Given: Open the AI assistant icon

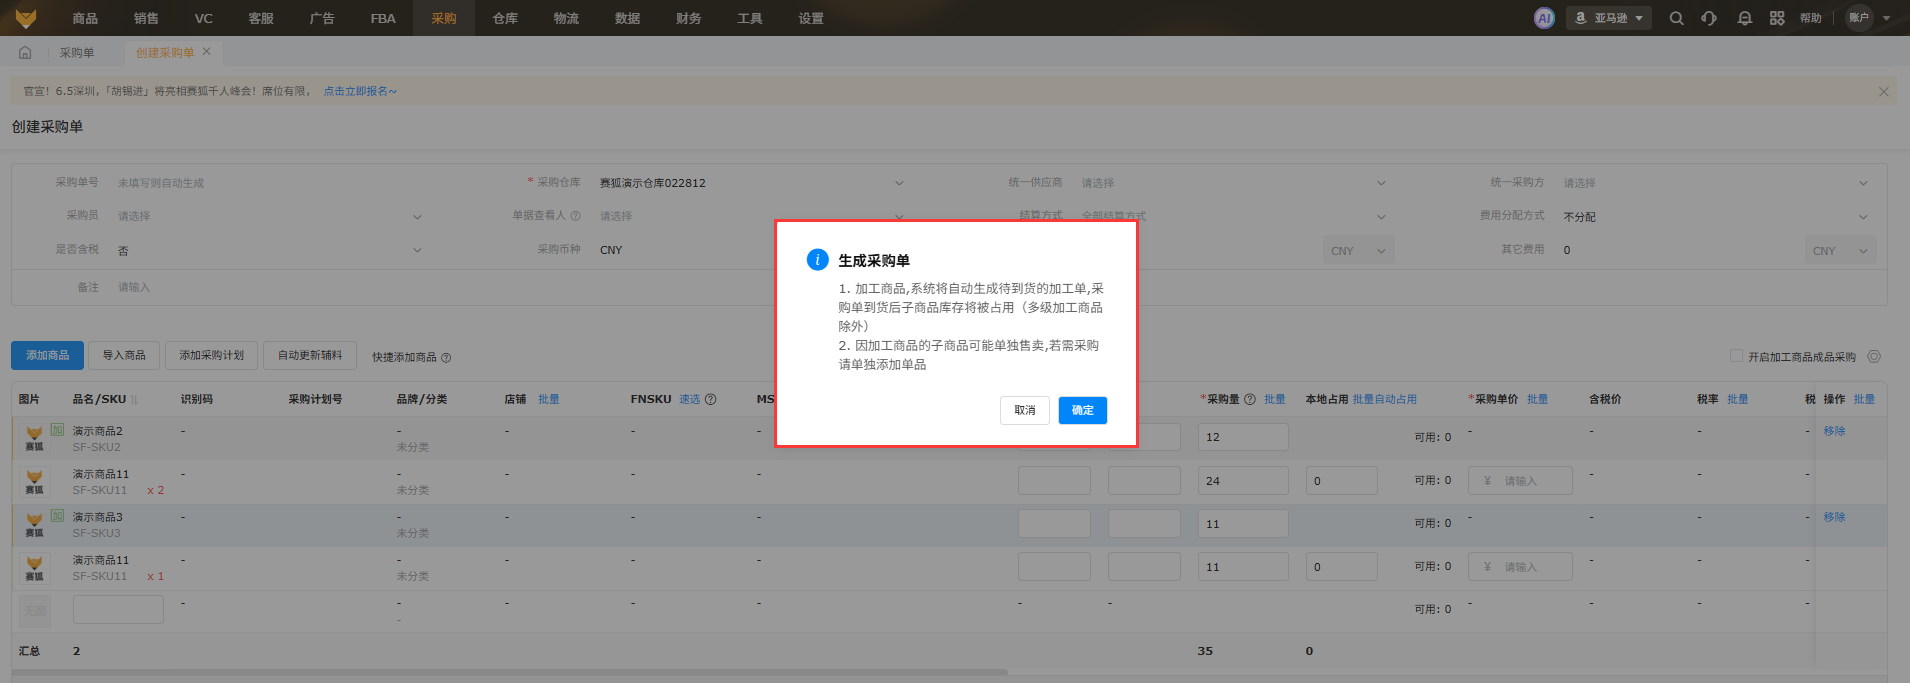Looking at the screenshot, I should 1544,18.
